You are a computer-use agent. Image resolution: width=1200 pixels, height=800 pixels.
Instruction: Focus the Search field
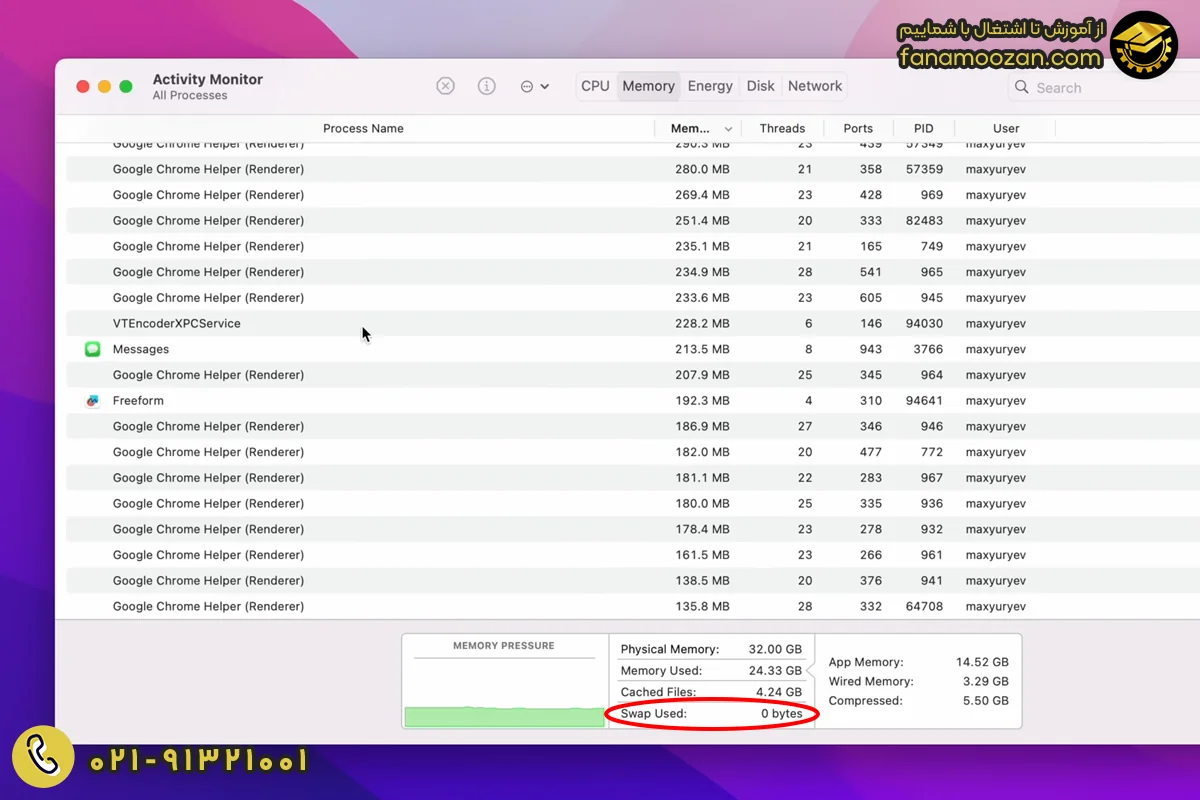[1104, 87]
